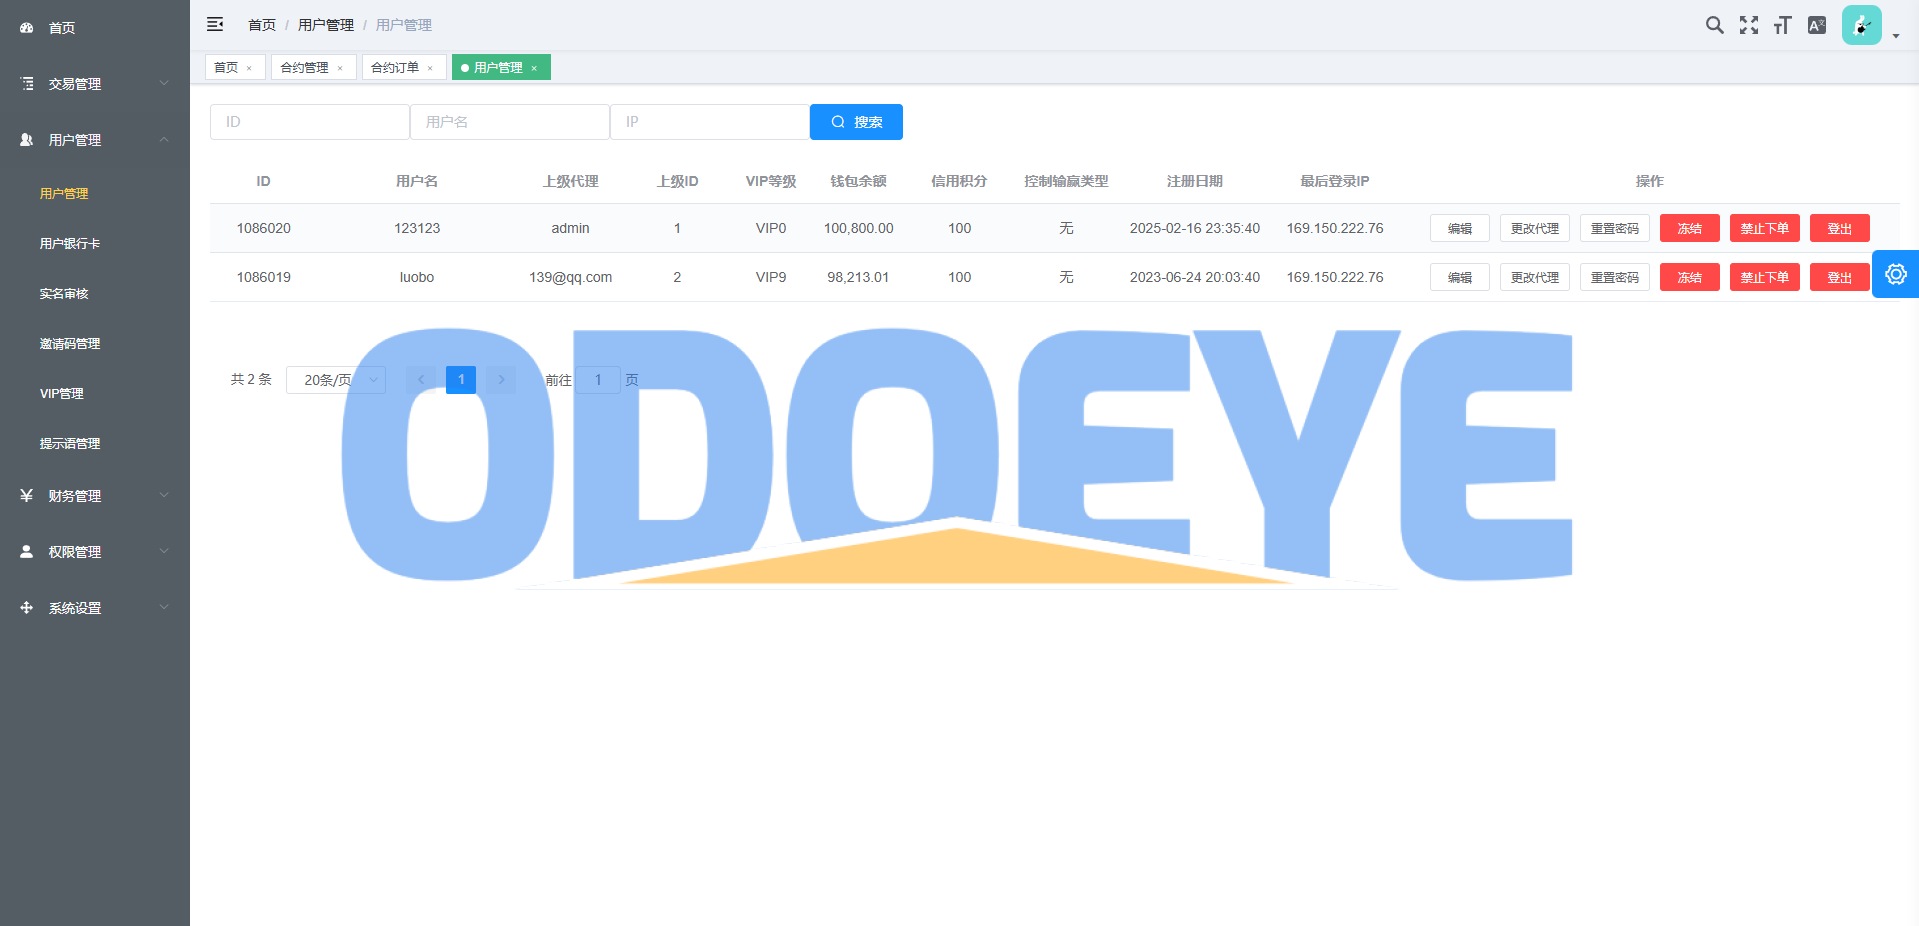
Task: Click the 首页 breadcrumb link
Action: 262,25
